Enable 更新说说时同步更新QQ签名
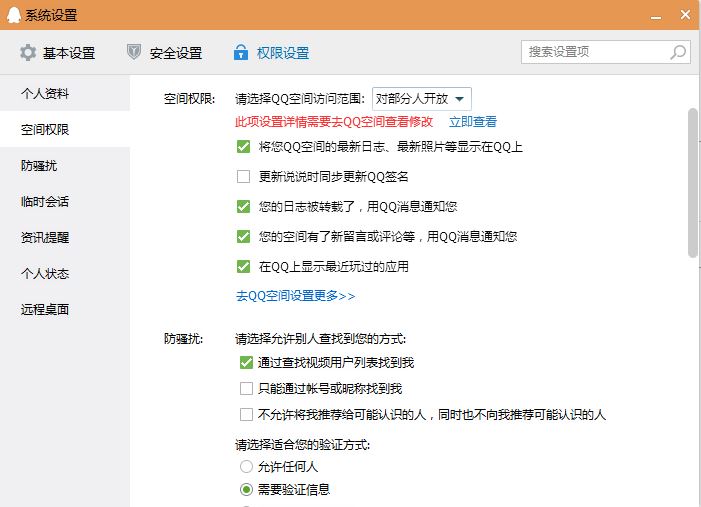The height and width of the screenshot is (507, 701). click(x=243, y=177)
